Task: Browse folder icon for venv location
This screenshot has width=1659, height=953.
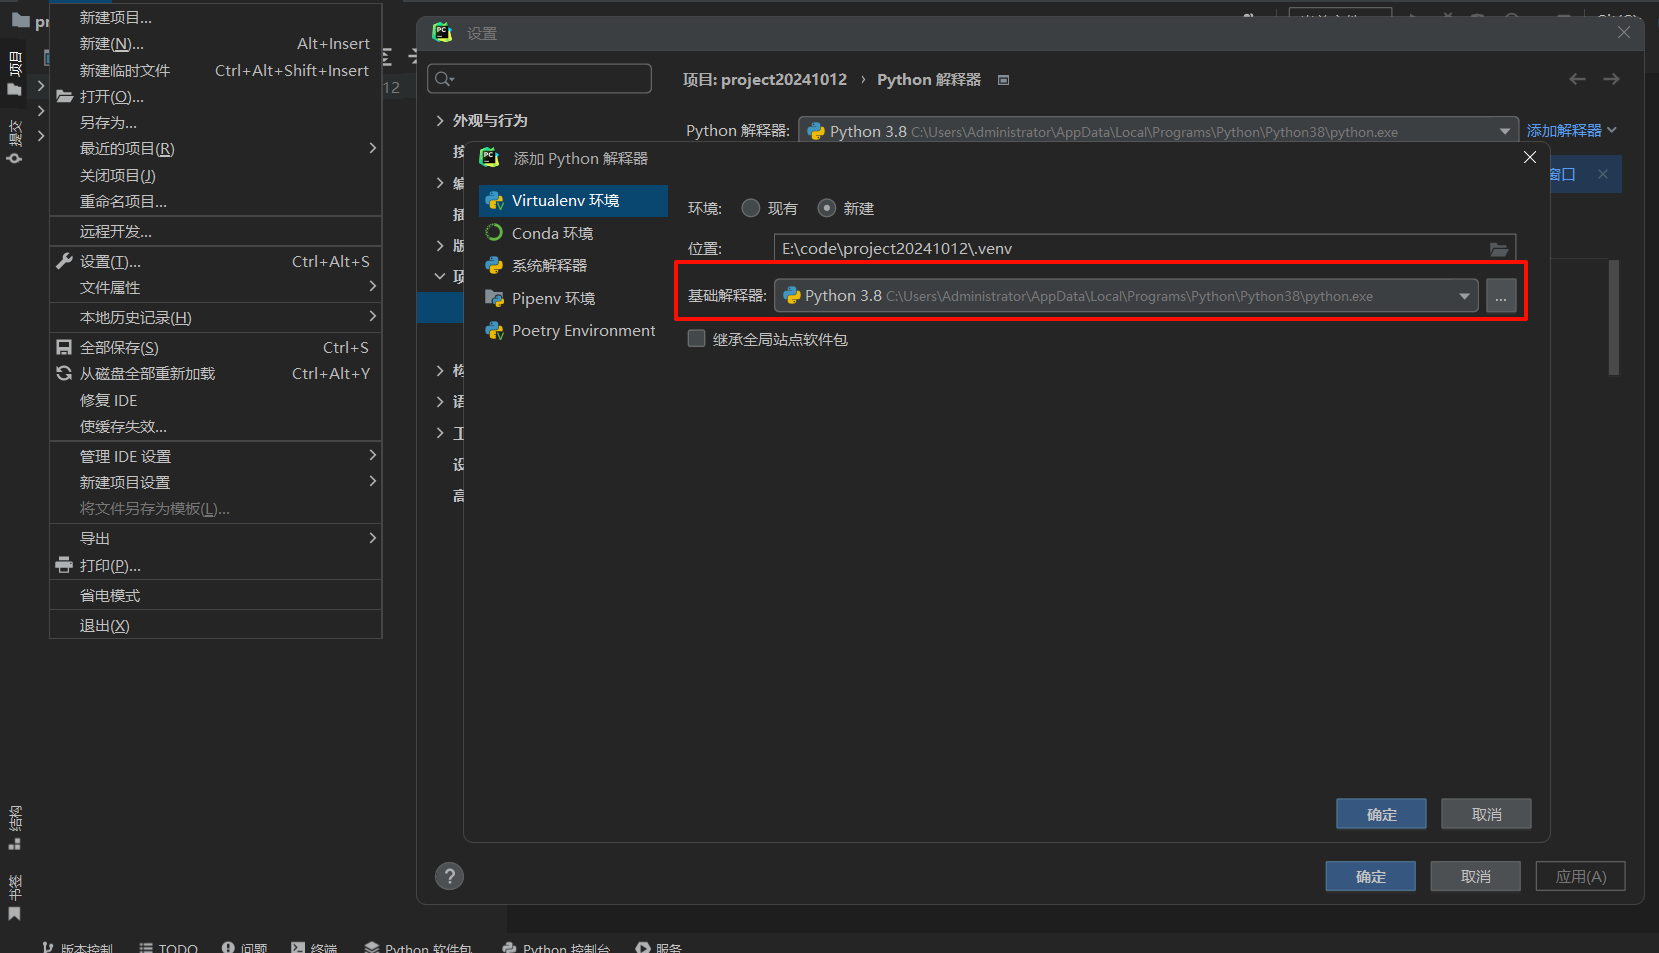Action: pyautogui.click(x=1499, y=249)
